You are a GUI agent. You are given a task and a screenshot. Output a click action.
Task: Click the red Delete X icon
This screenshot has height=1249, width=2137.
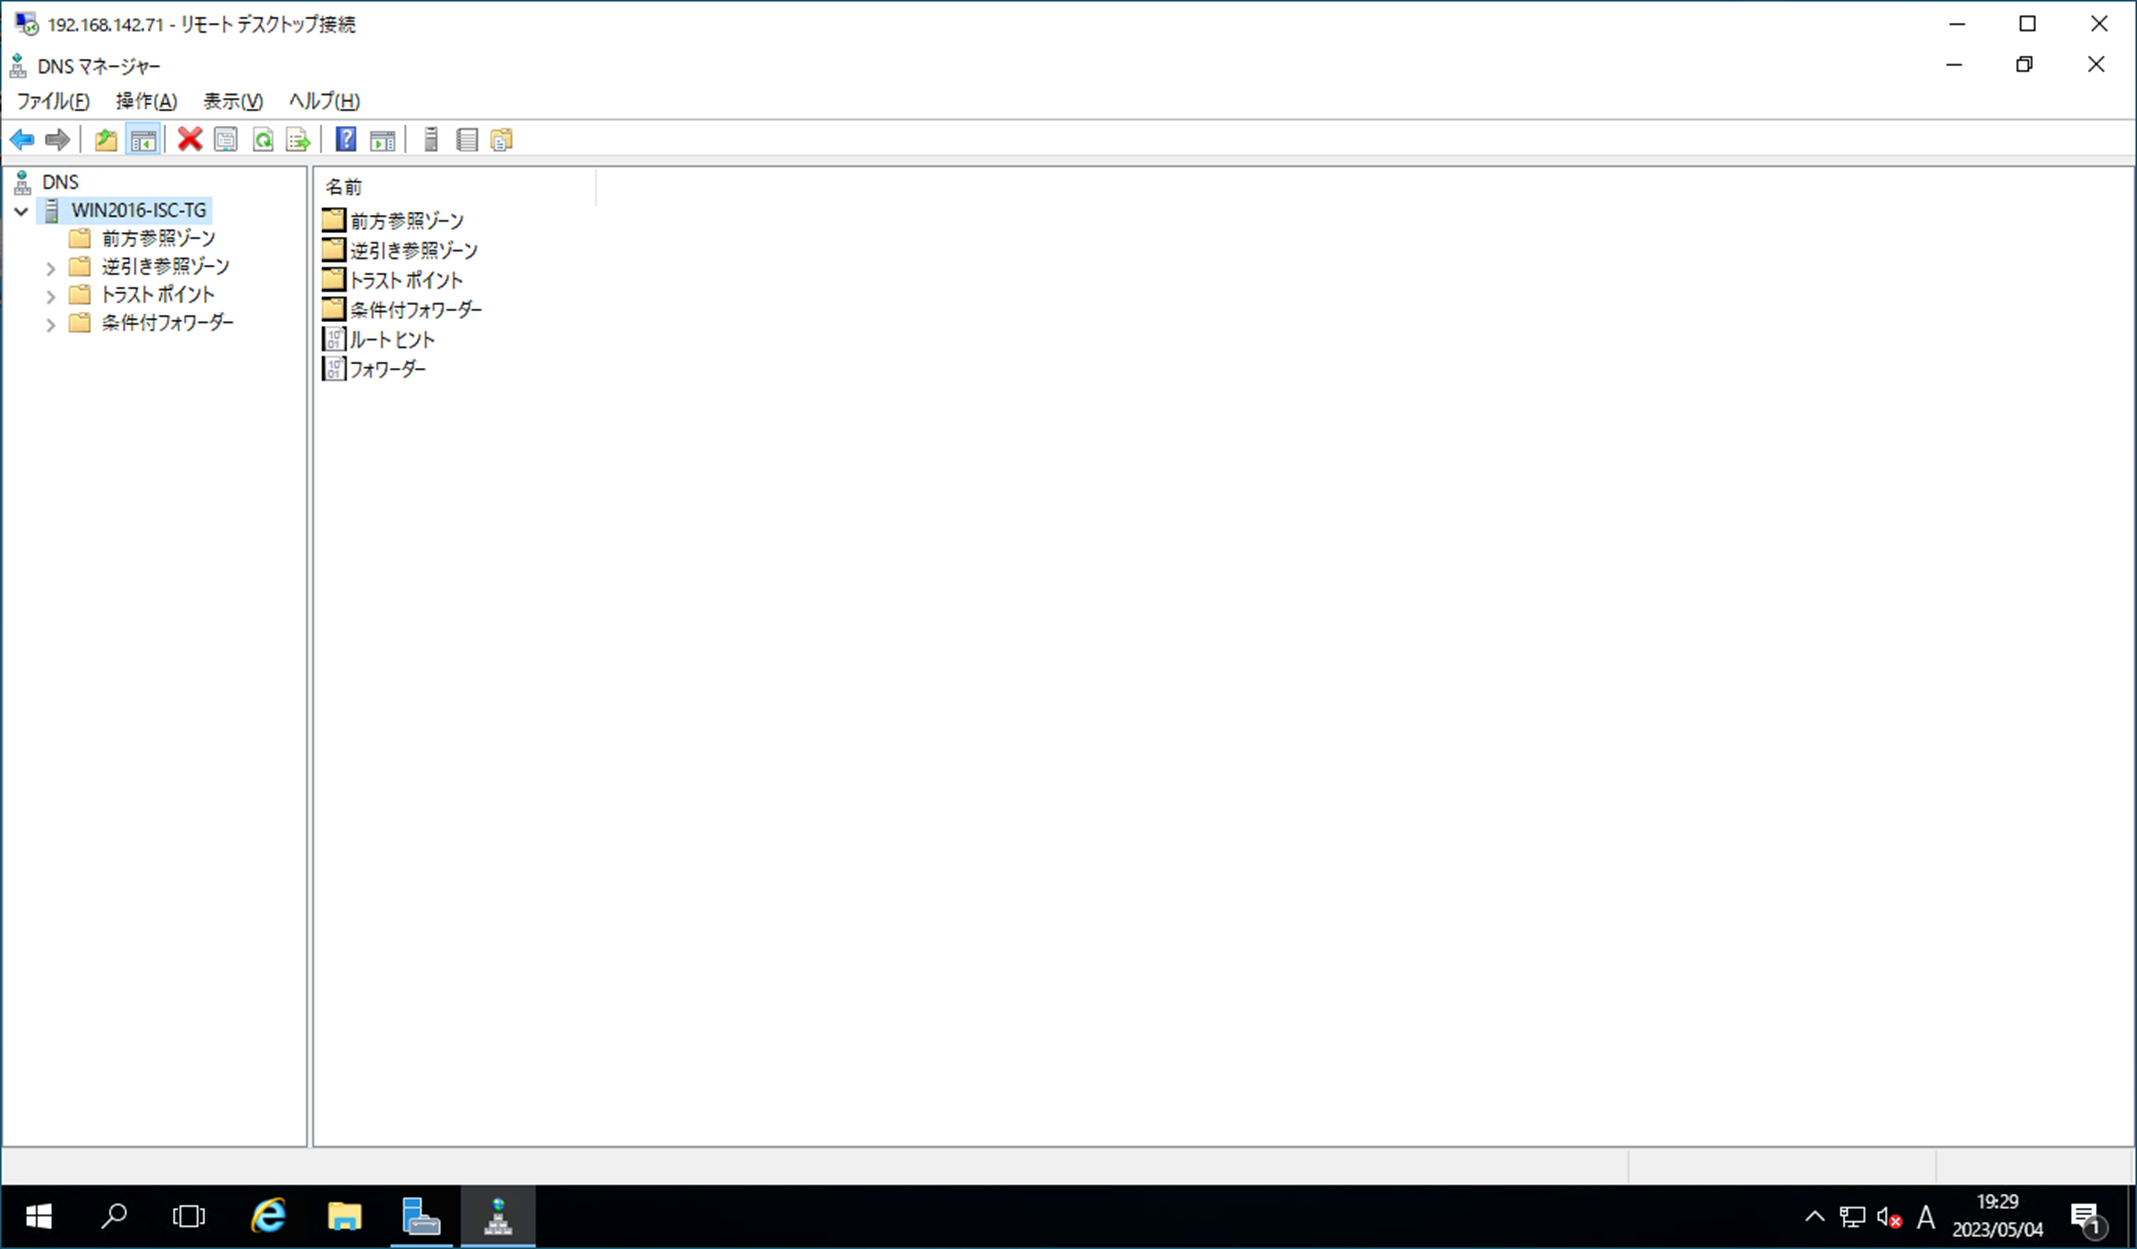[189, 140]
